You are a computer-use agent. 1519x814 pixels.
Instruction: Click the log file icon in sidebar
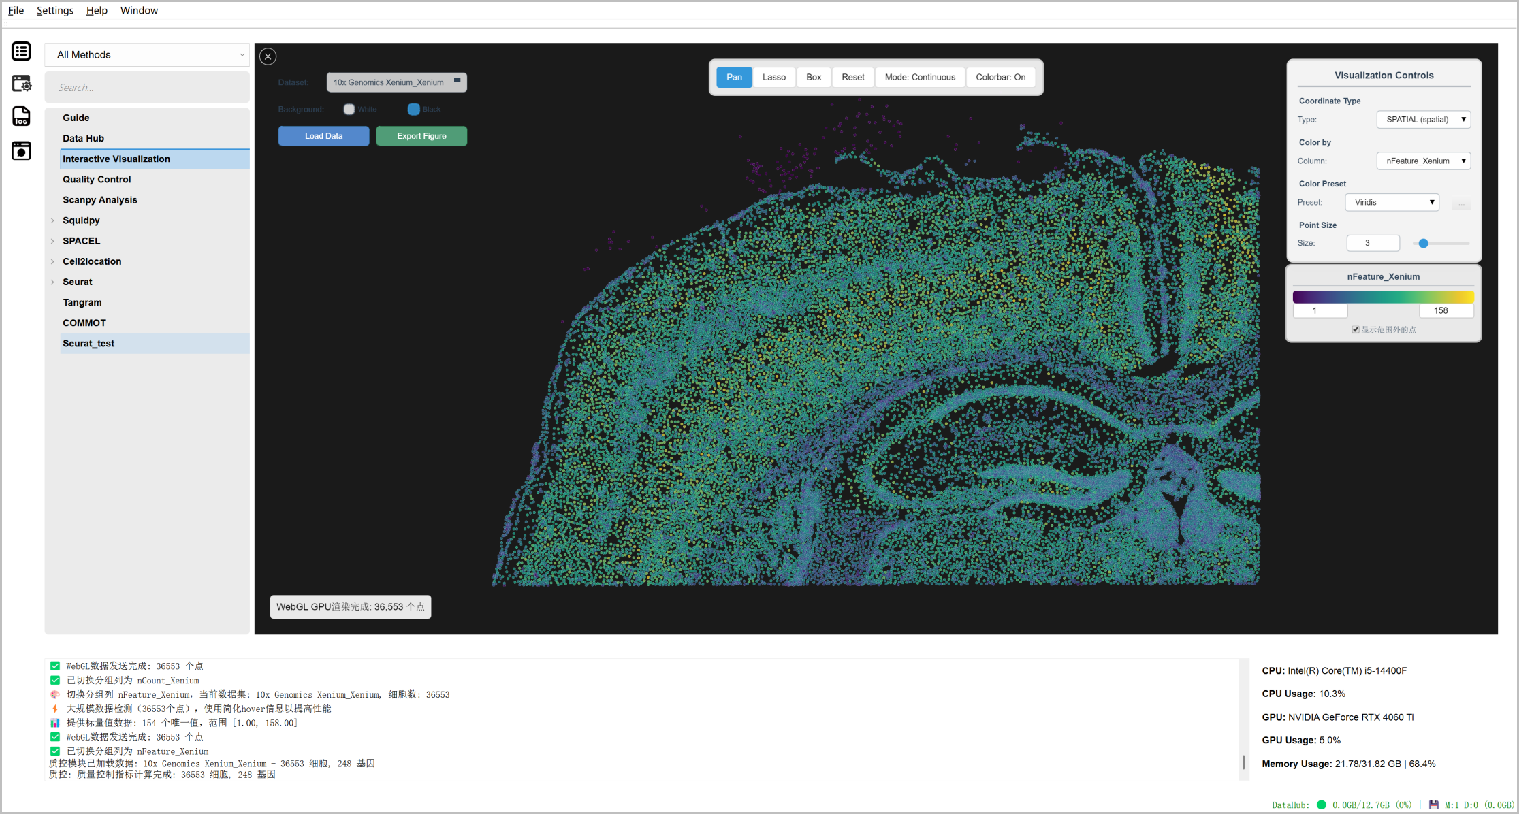pos(21,117)
